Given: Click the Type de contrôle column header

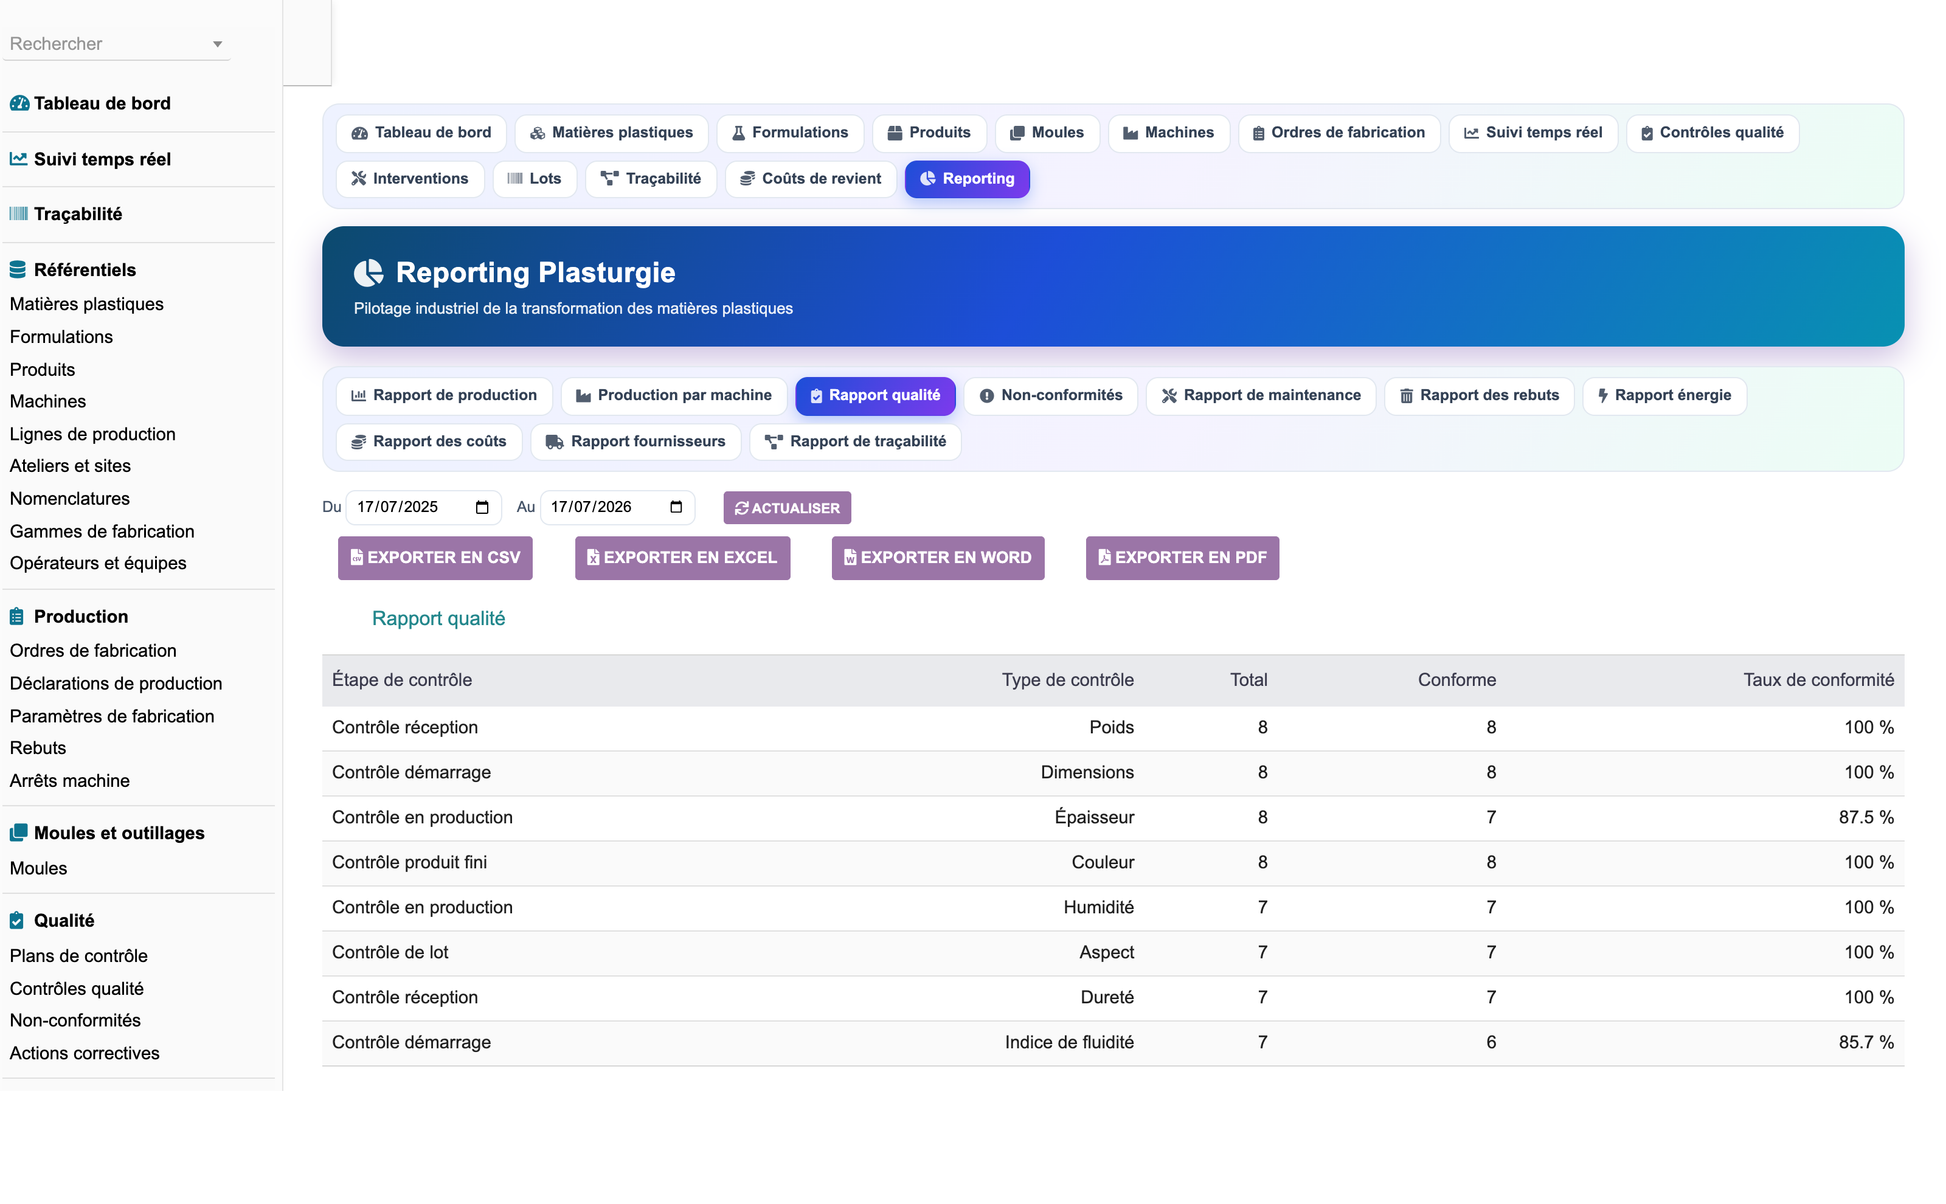Looking at the screenshot, I should coord(1068,680).
